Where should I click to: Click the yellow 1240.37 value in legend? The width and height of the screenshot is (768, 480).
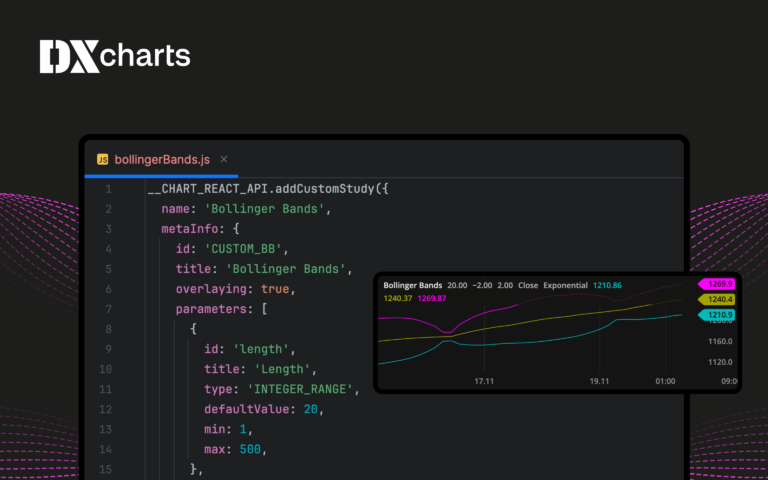point(398,298)
